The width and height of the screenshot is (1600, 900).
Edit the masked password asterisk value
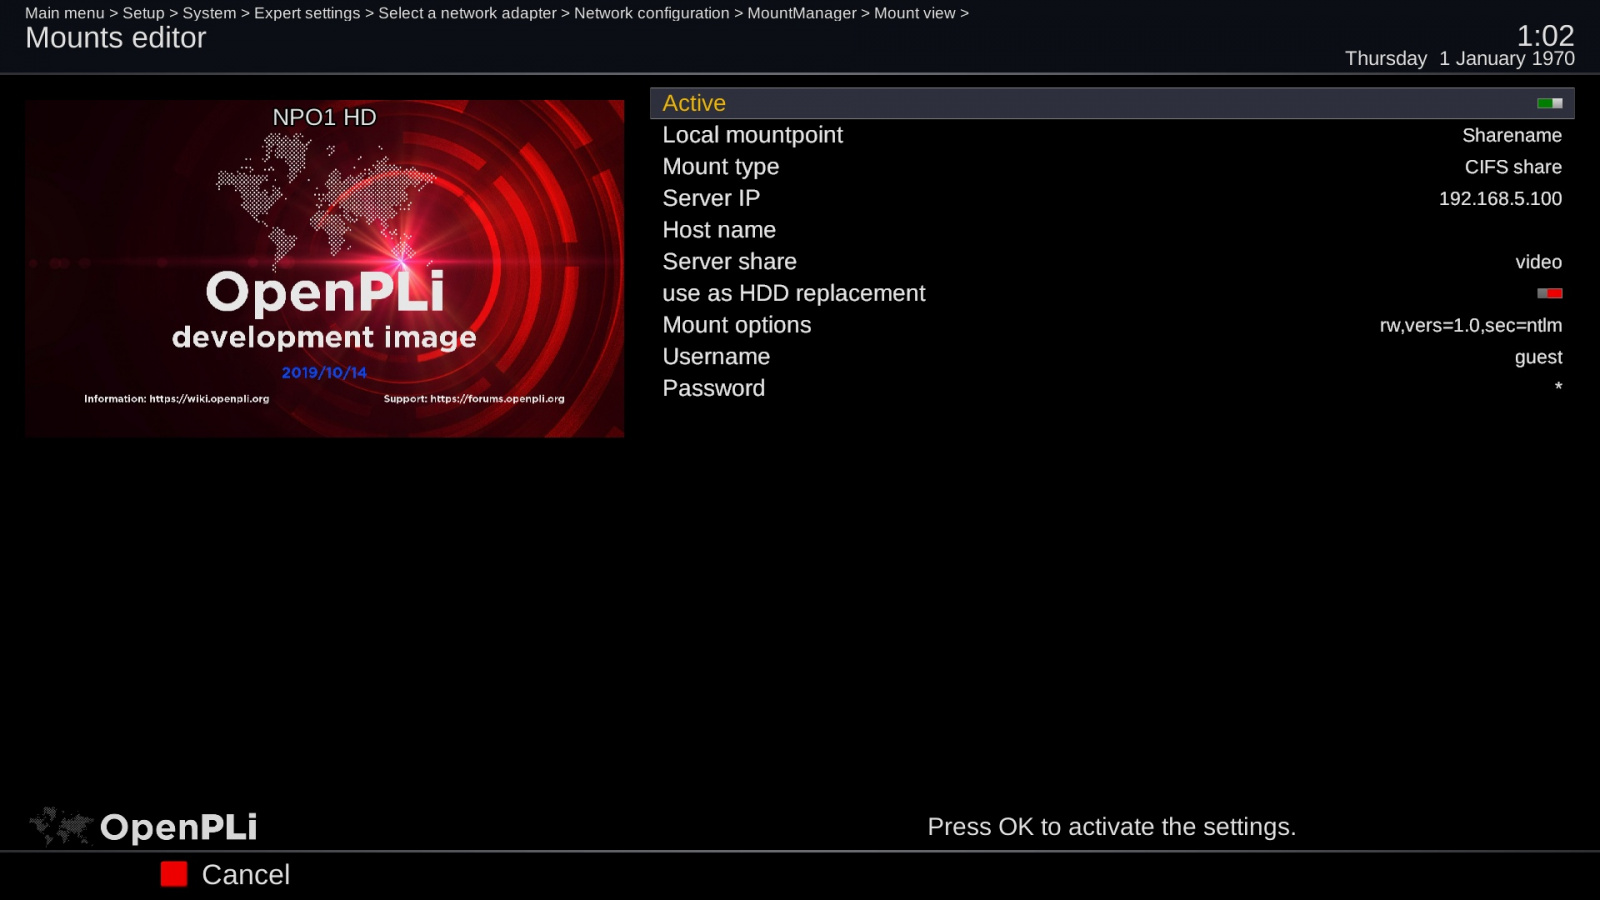pos(1558,387)
